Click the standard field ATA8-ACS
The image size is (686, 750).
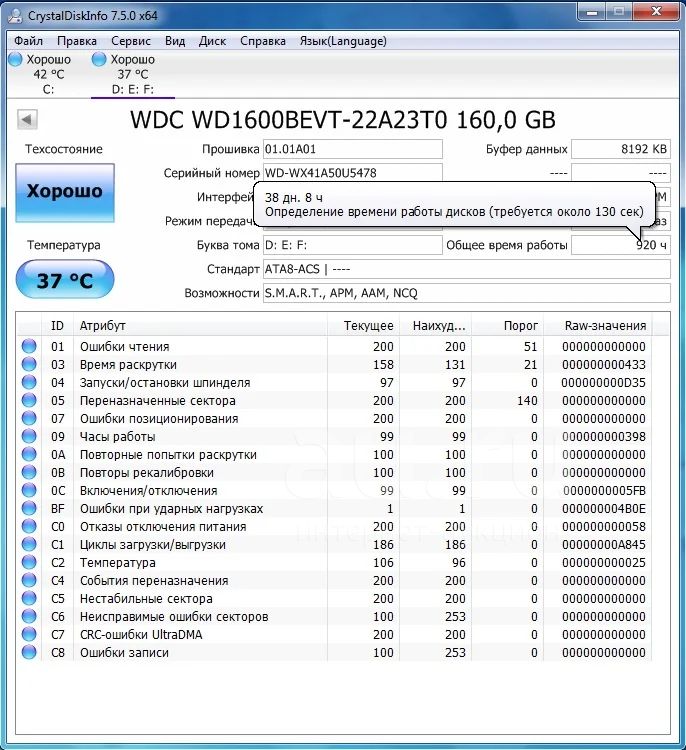coord(466,269)
